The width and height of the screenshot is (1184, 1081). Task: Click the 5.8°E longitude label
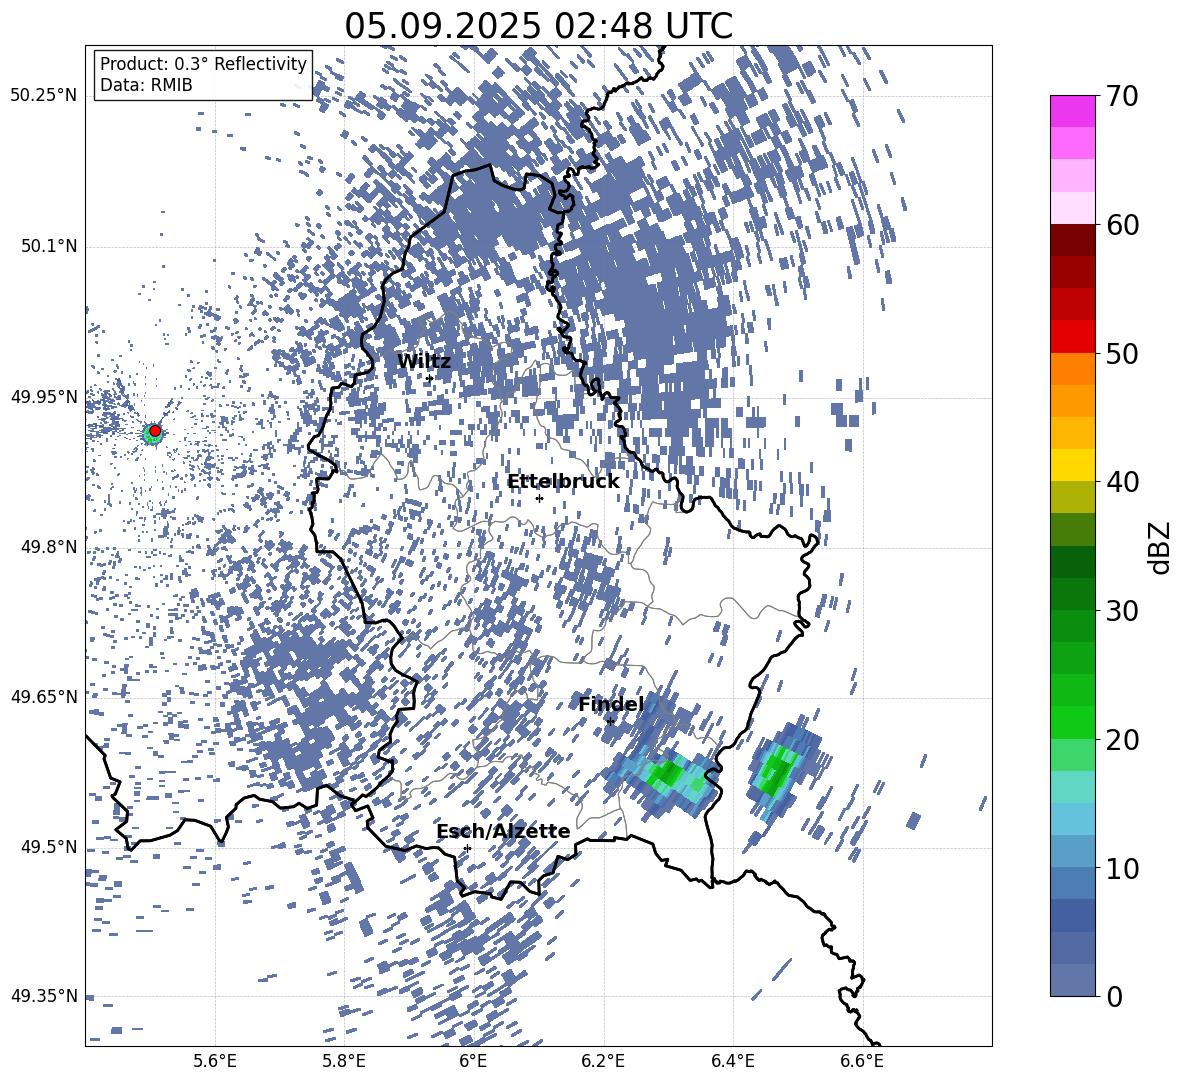[x=344, y=1062]
